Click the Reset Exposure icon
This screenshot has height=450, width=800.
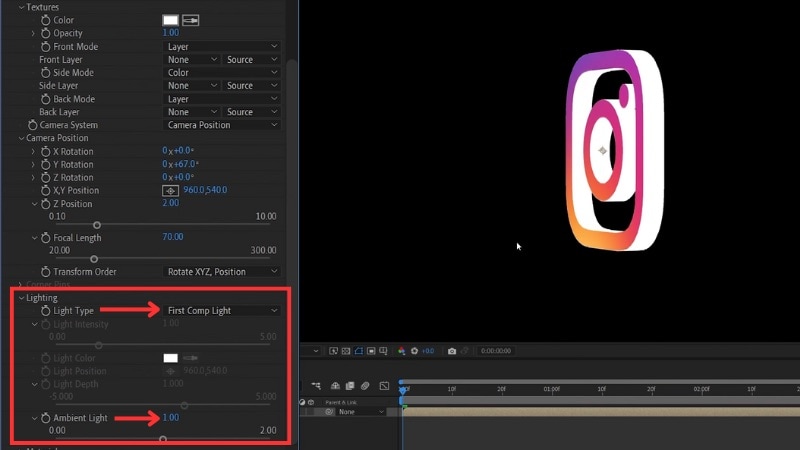click(414, 351)
